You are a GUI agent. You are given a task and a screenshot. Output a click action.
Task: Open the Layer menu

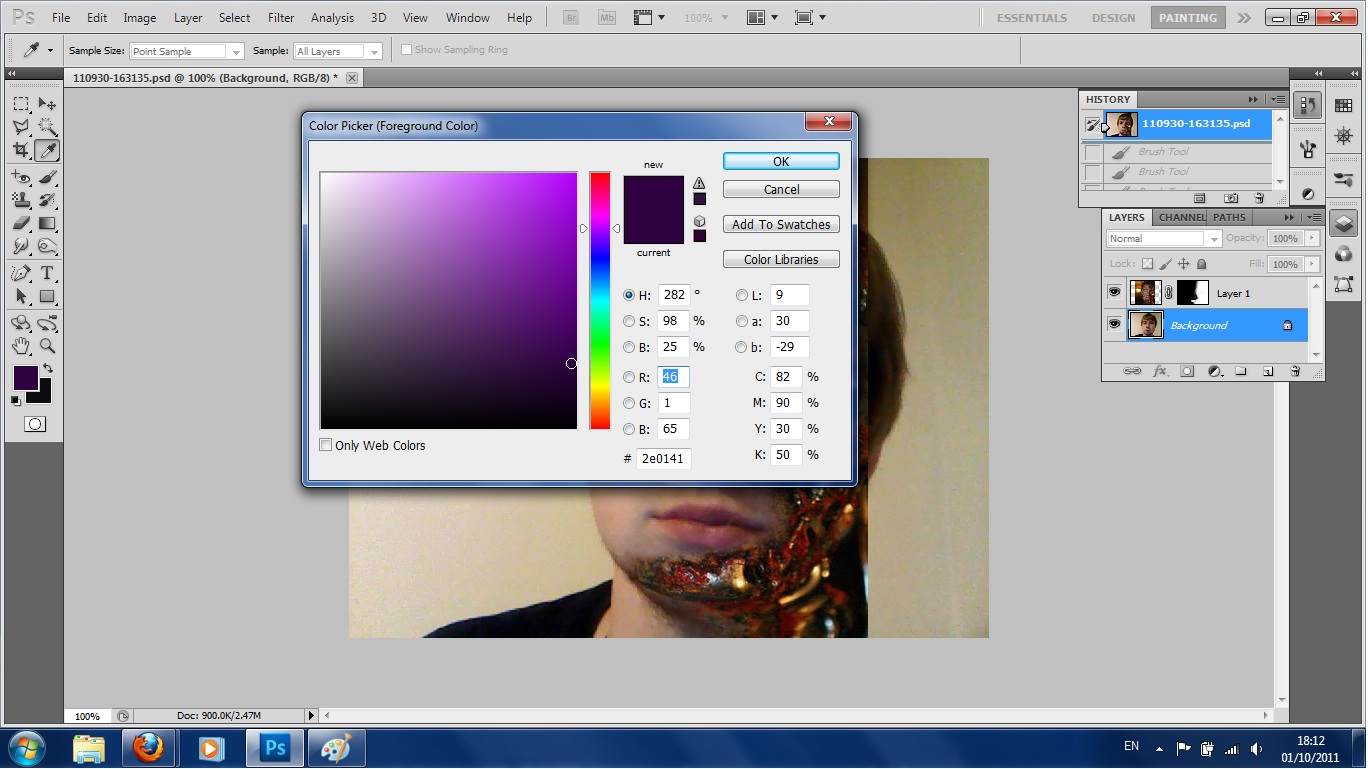[x=188, y=18]
